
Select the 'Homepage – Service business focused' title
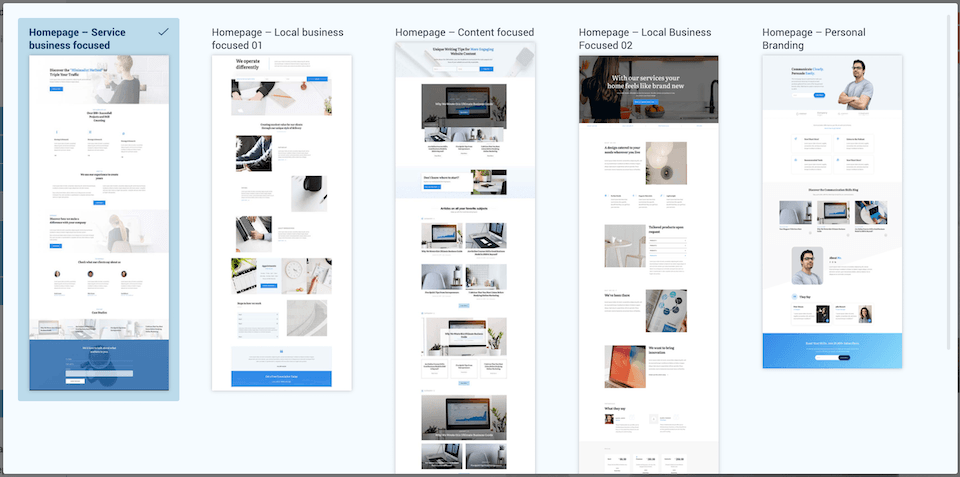click(77, 39)
